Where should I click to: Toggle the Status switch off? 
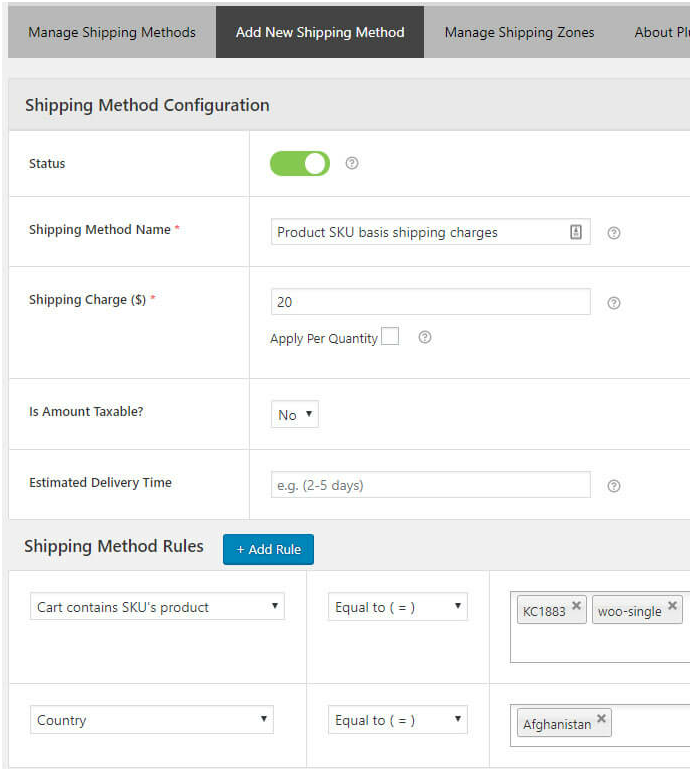point(300,163)
